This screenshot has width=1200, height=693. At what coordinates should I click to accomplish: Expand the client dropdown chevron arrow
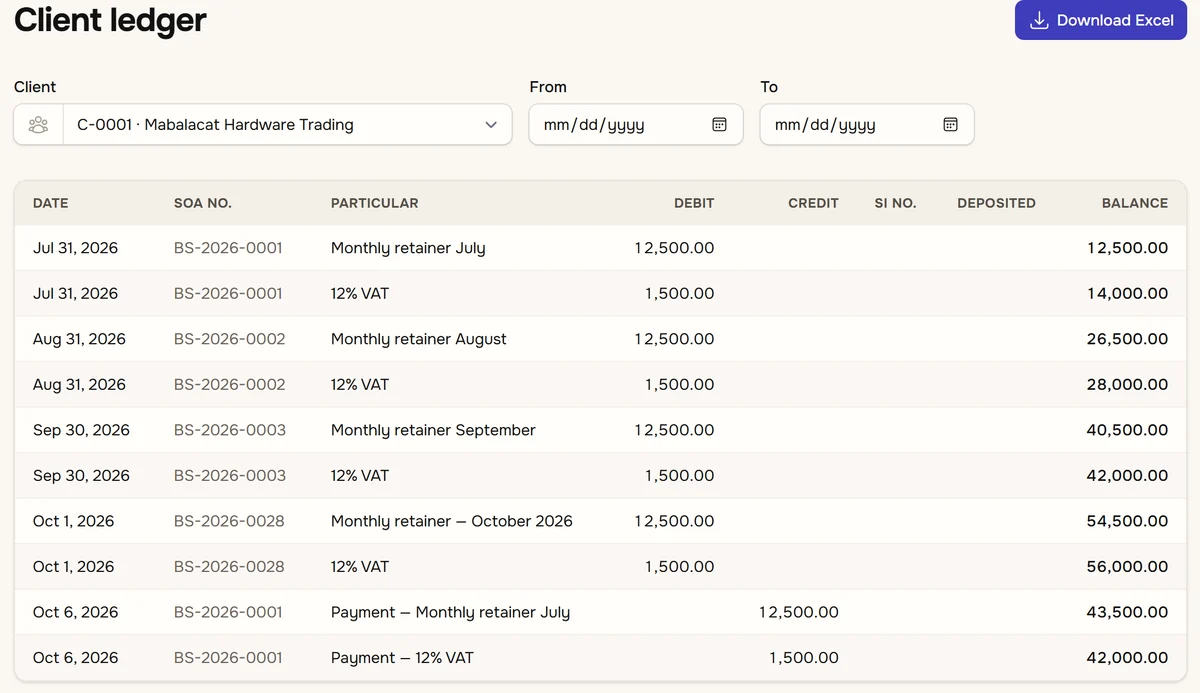click(491, 125)
